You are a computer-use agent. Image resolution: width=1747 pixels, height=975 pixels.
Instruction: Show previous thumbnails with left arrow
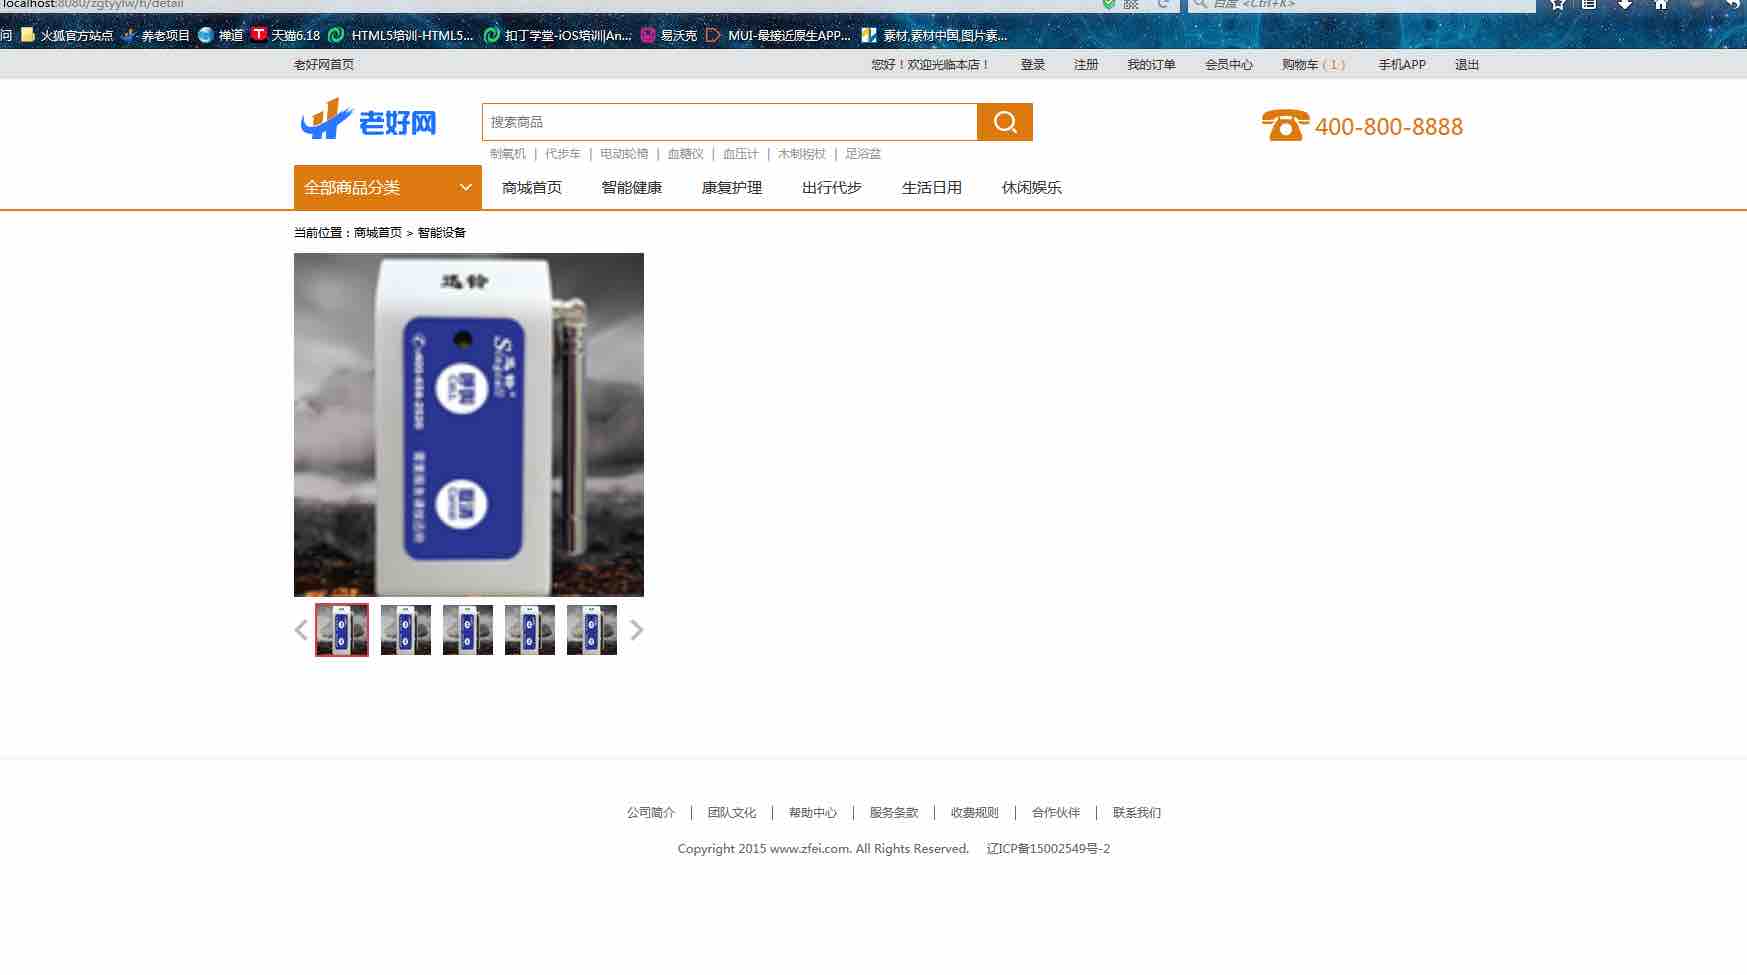tap(301, 630)
